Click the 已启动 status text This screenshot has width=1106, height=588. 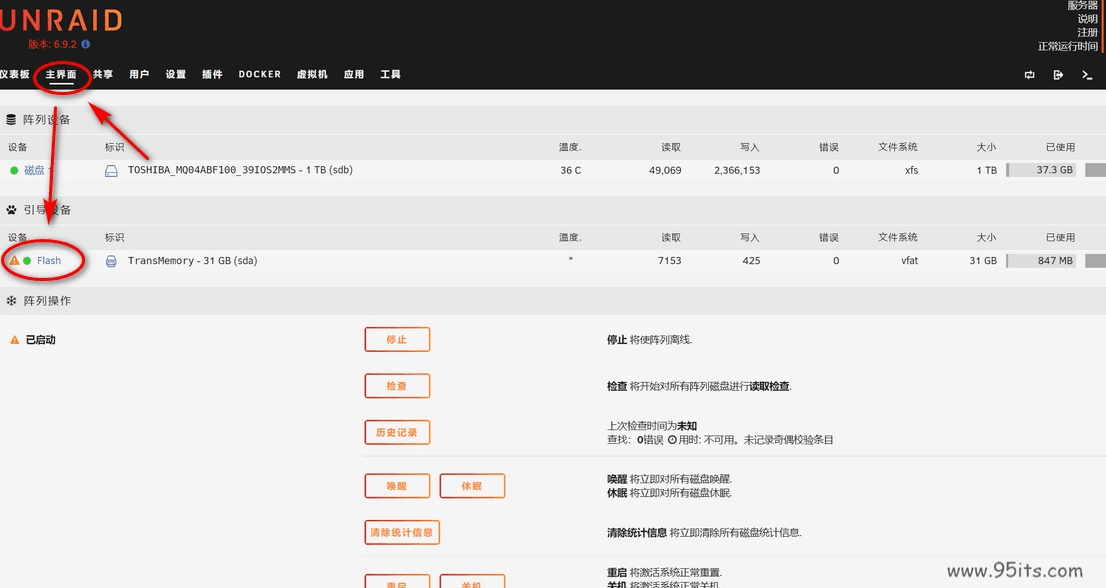pos(41,340)
